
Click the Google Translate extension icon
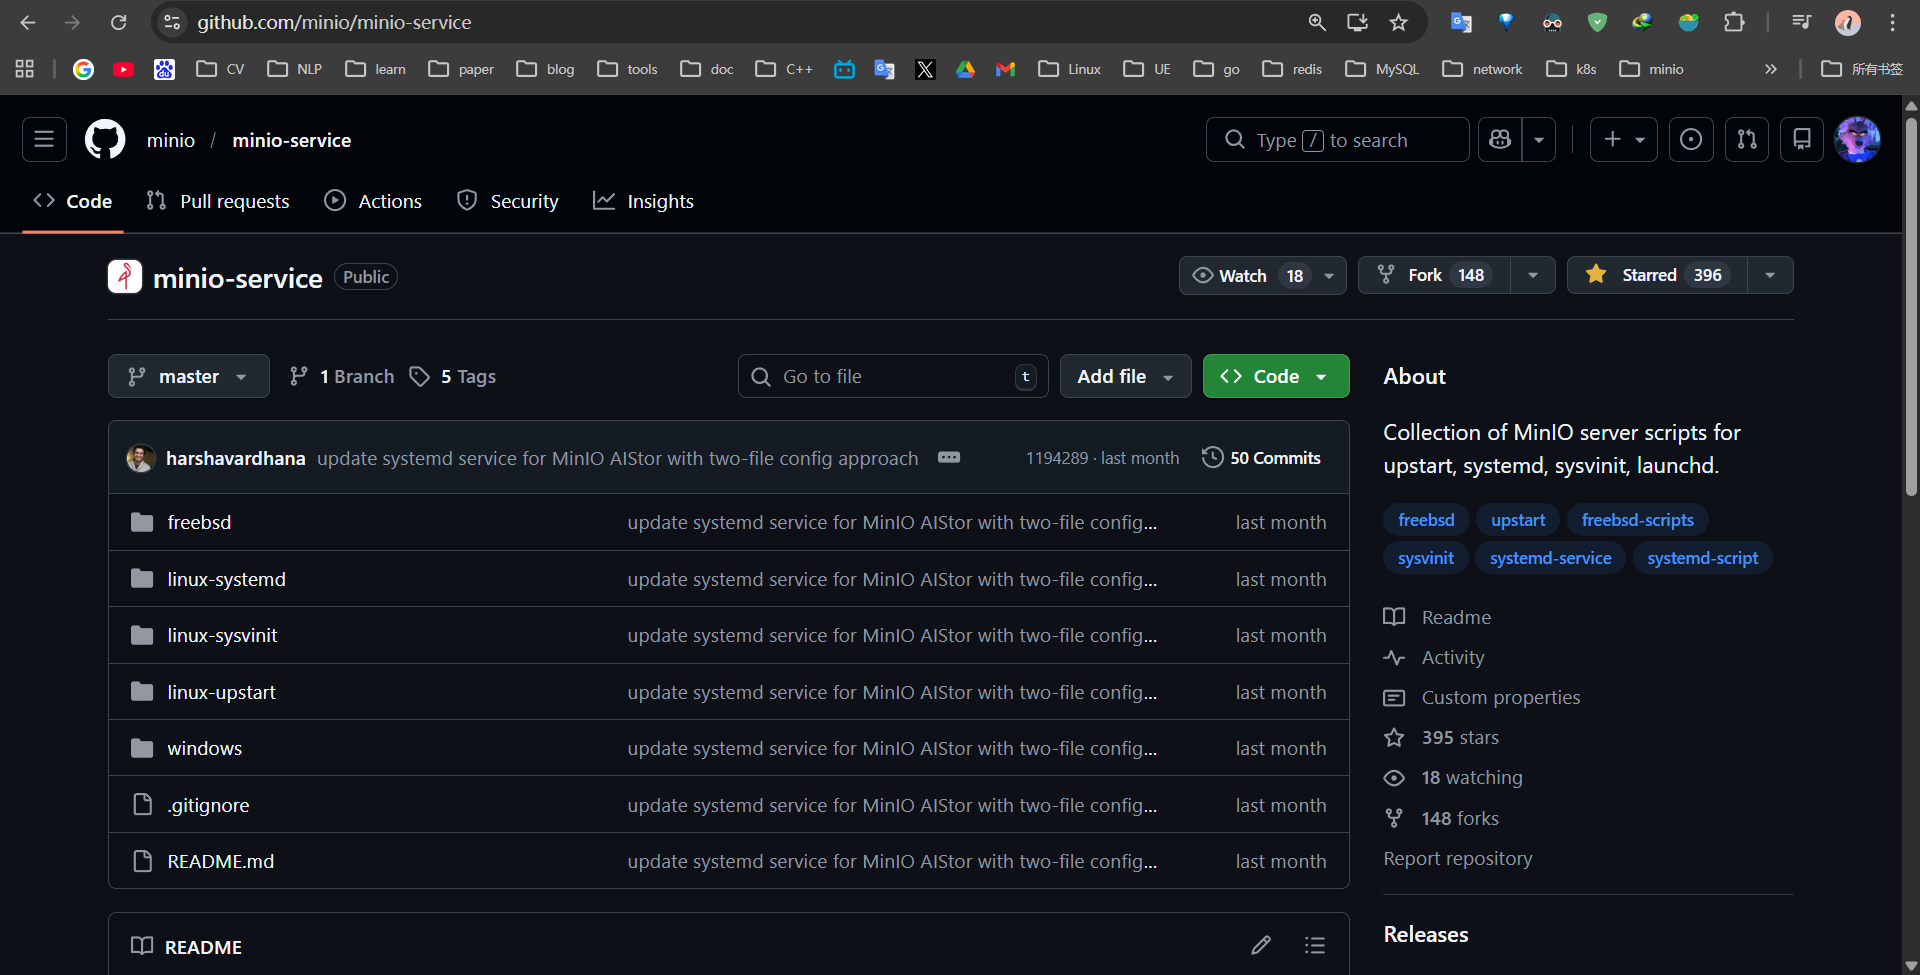1461,22
